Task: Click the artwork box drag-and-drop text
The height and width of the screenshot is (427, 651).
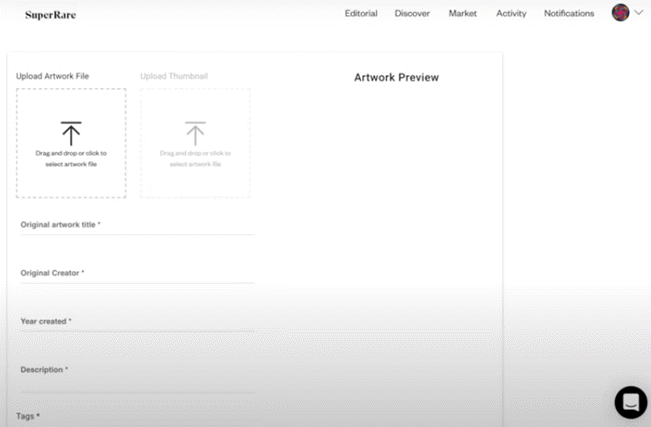Action: (71, 158)
